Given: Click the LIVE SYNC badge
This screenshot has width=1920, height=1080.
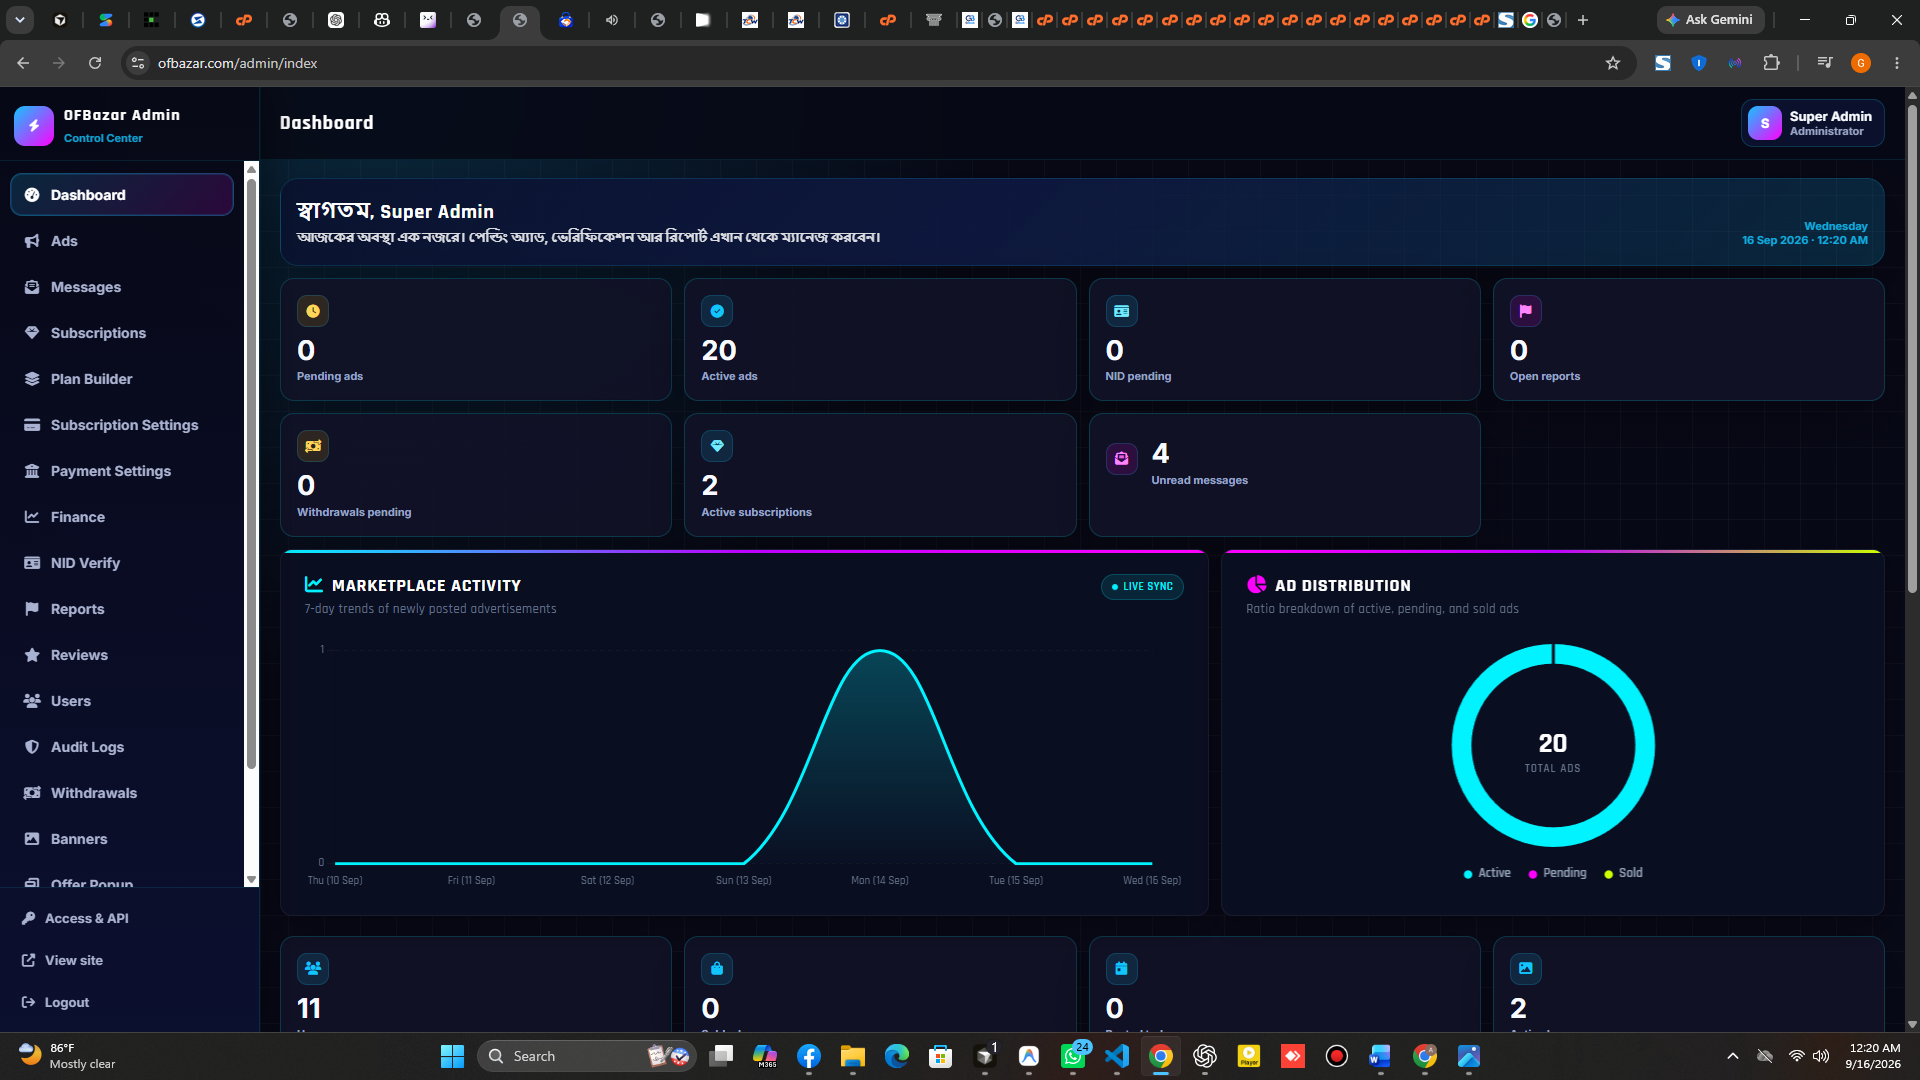Looking at the screenshot, I should [x=1142, y=587].
